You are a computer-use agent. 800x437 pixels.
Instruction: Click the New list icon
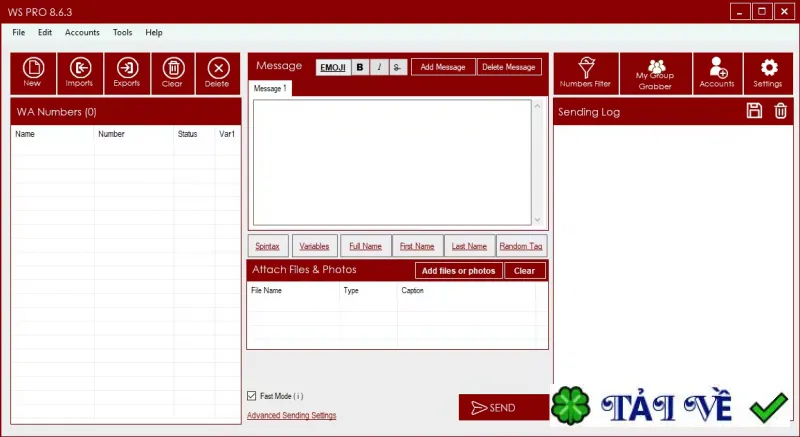[33, 73]
